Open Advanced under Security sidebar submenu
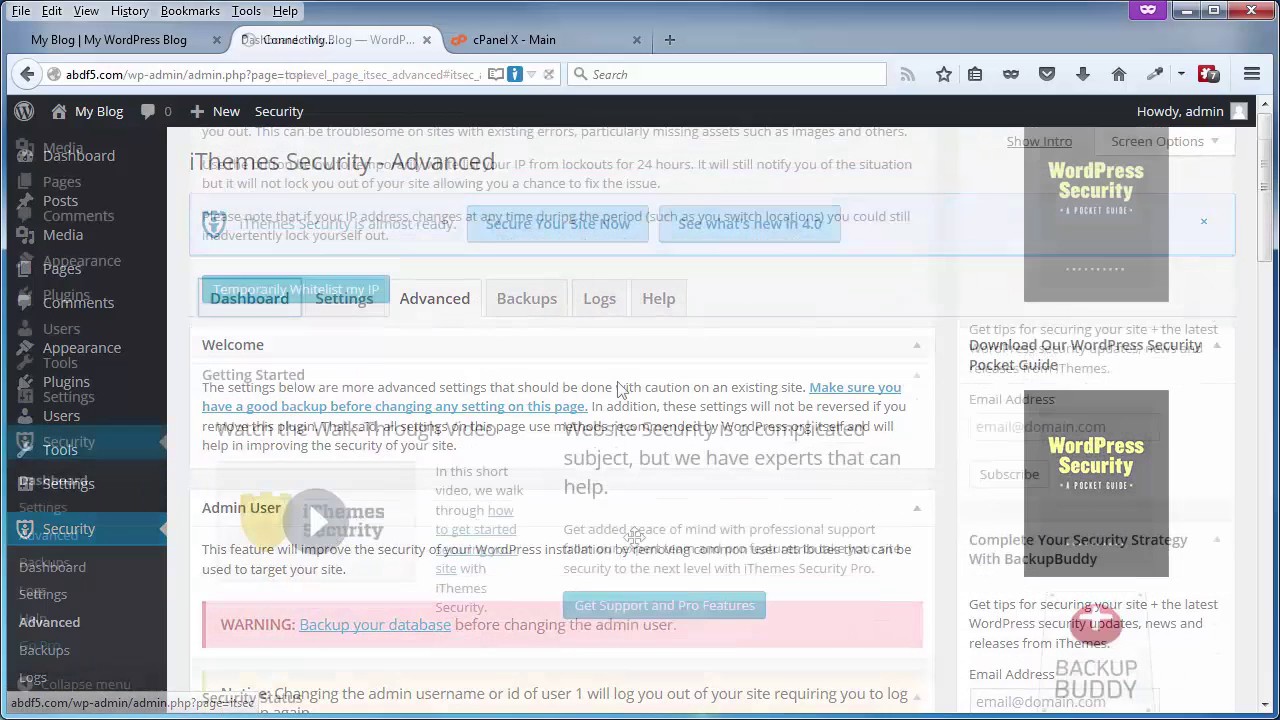The width and height of the screenshot is (1280, 720). click(49, 622)
